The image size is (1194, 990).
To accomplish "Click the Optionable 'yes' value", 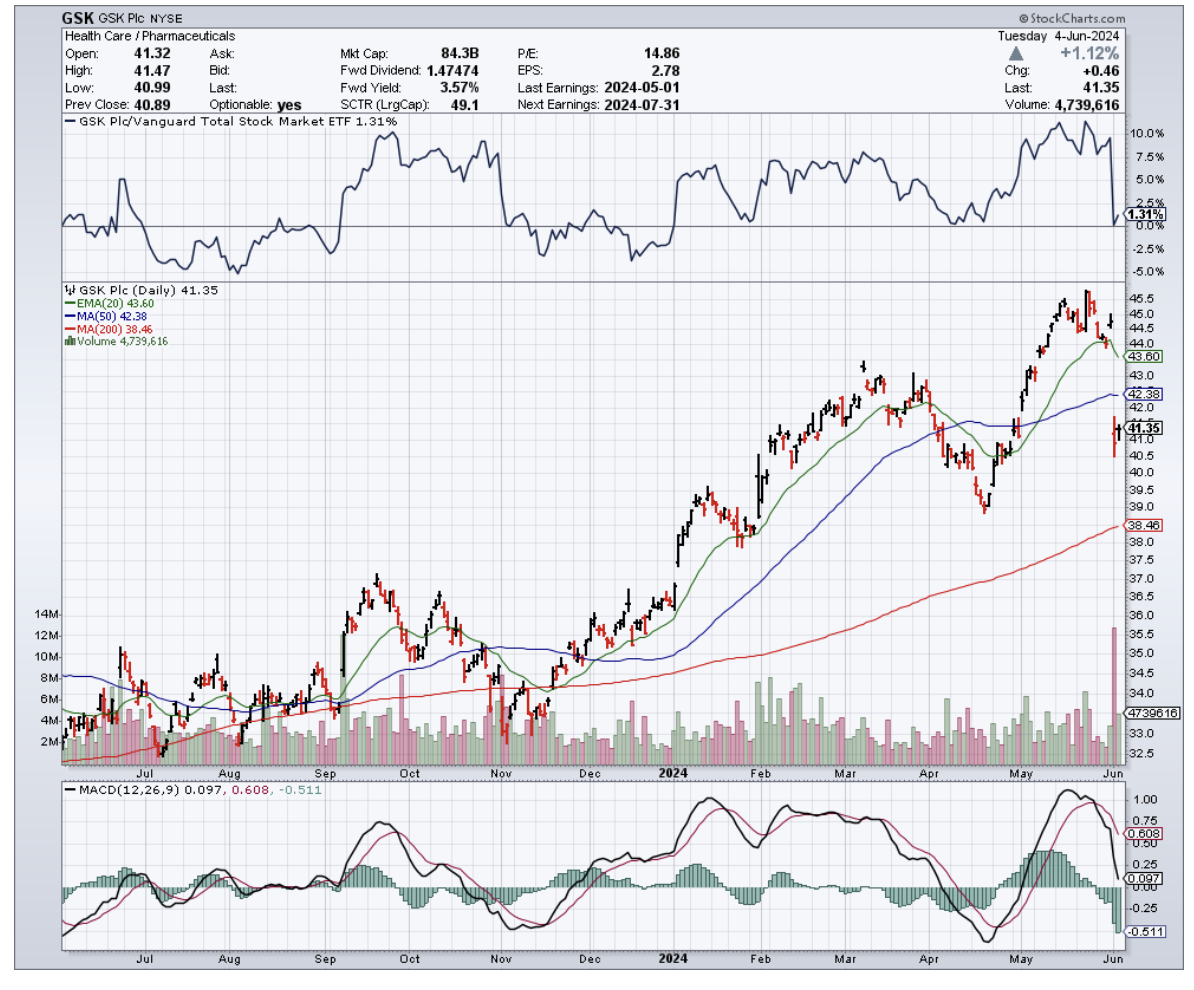I will pyautogui.click(x=289, y=105).
